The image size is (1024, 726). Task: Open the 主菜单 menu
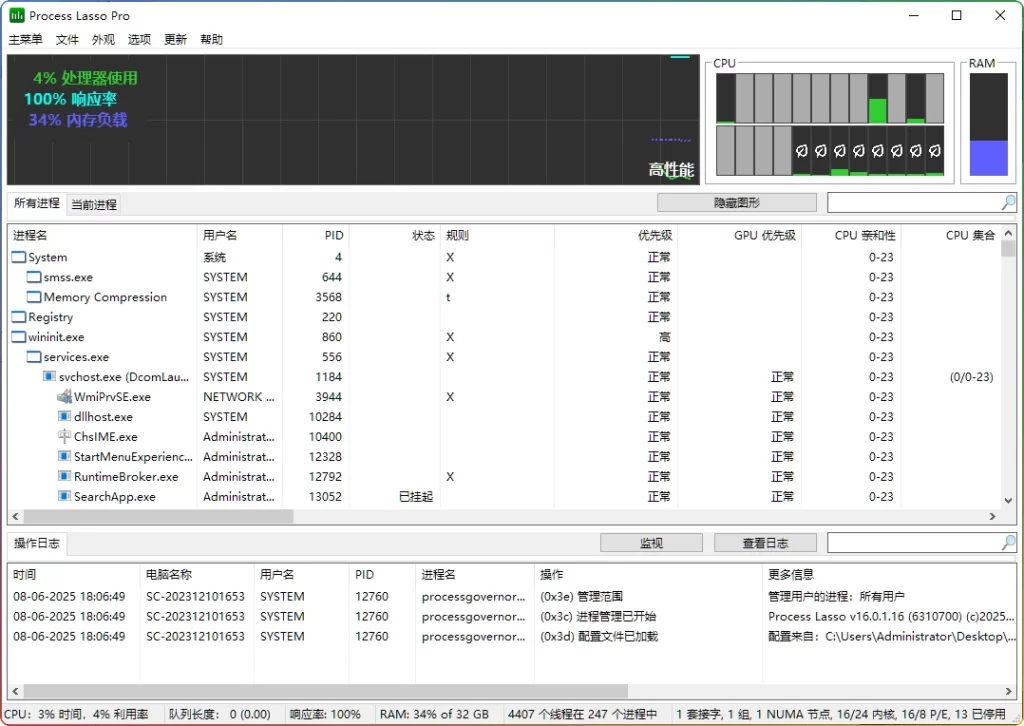pos(25,39)
